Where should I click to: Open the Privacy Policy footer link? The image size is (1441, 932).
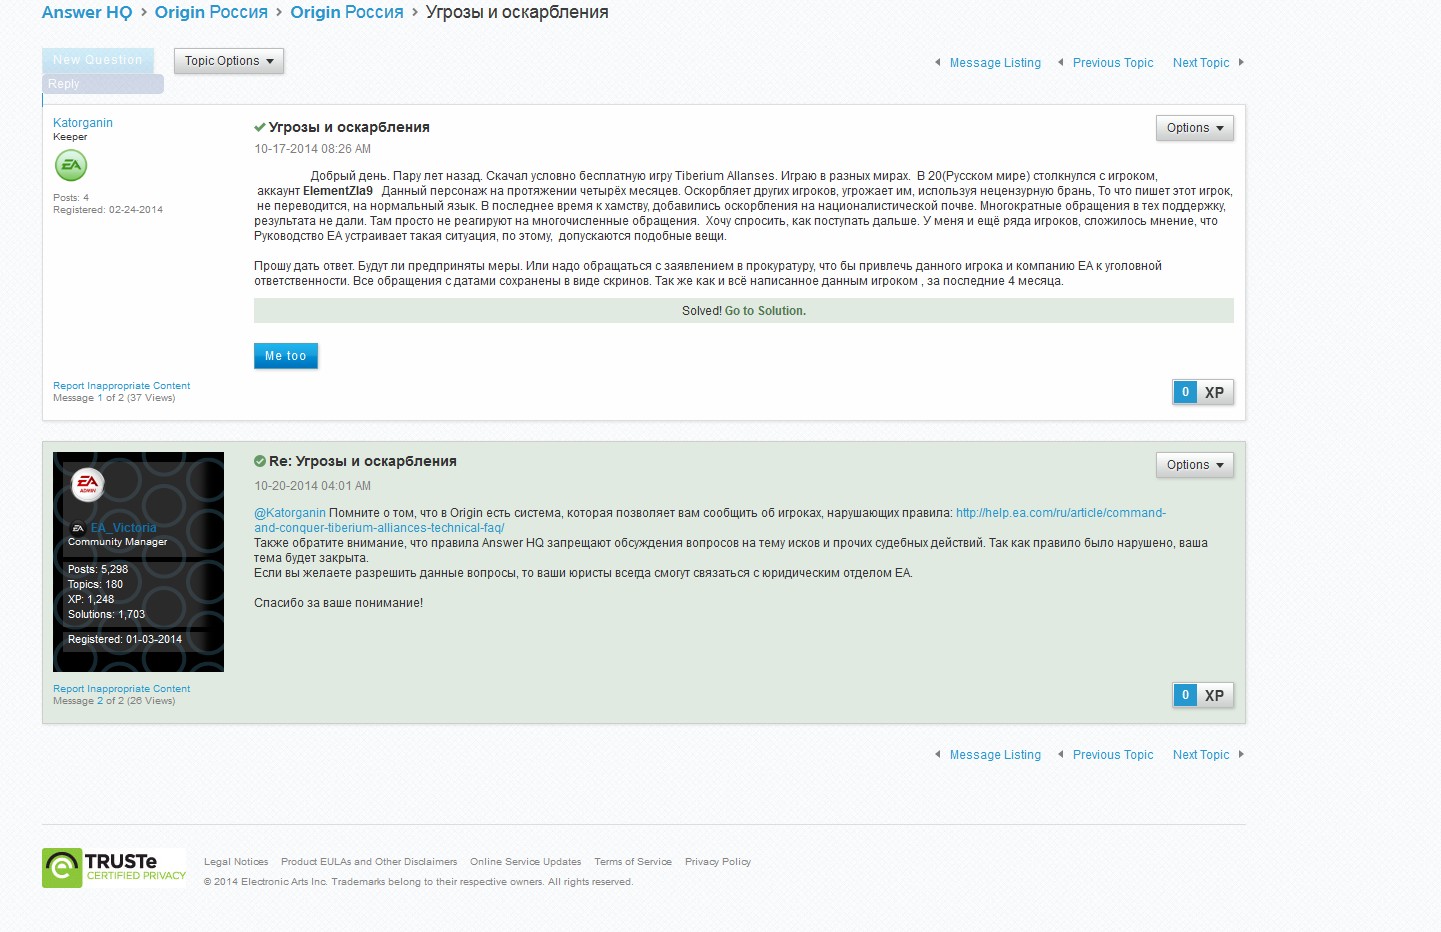click(717, 862)
